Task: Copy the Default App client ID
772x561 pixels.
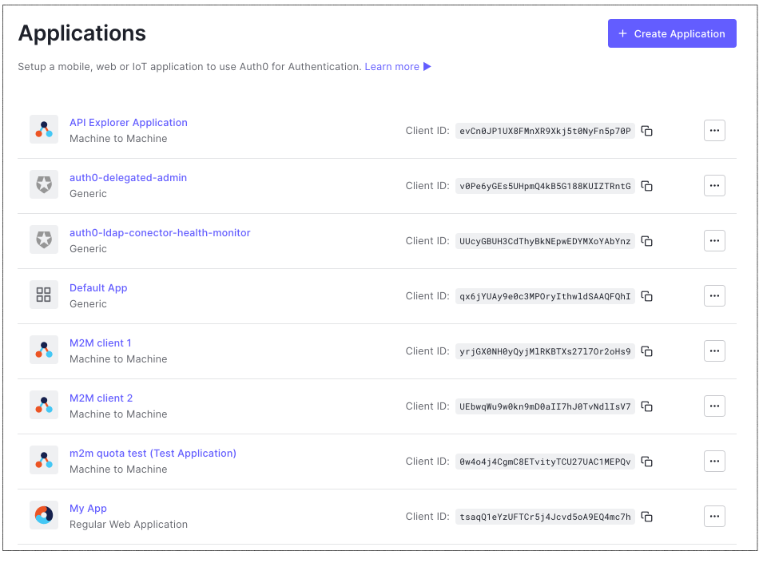Action: pyautogui.click(x=647, y=296)
